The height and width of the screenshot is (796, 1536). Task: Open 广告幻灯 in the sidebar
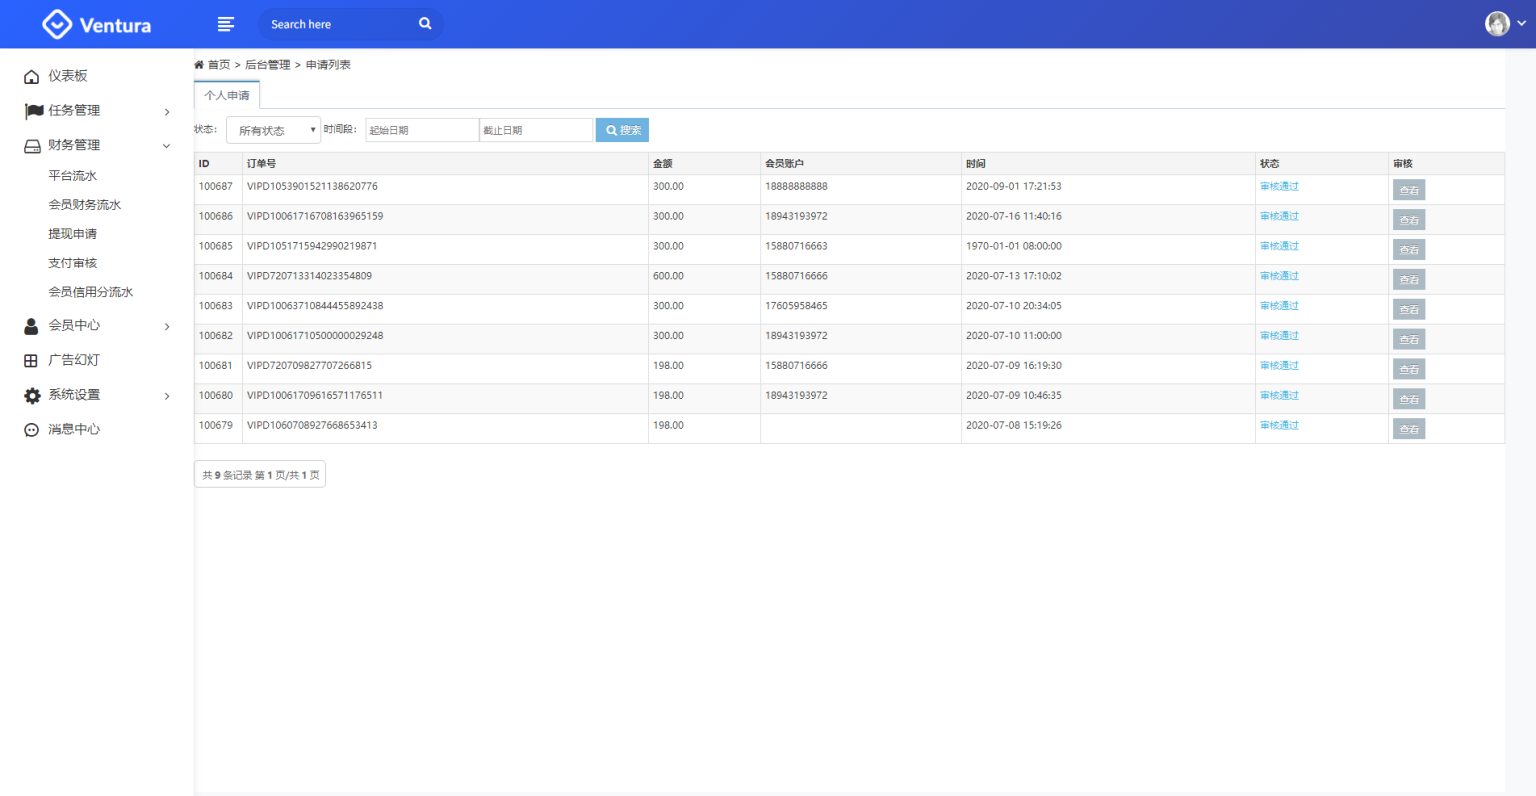pyautogui.click(x=74, y=360)
